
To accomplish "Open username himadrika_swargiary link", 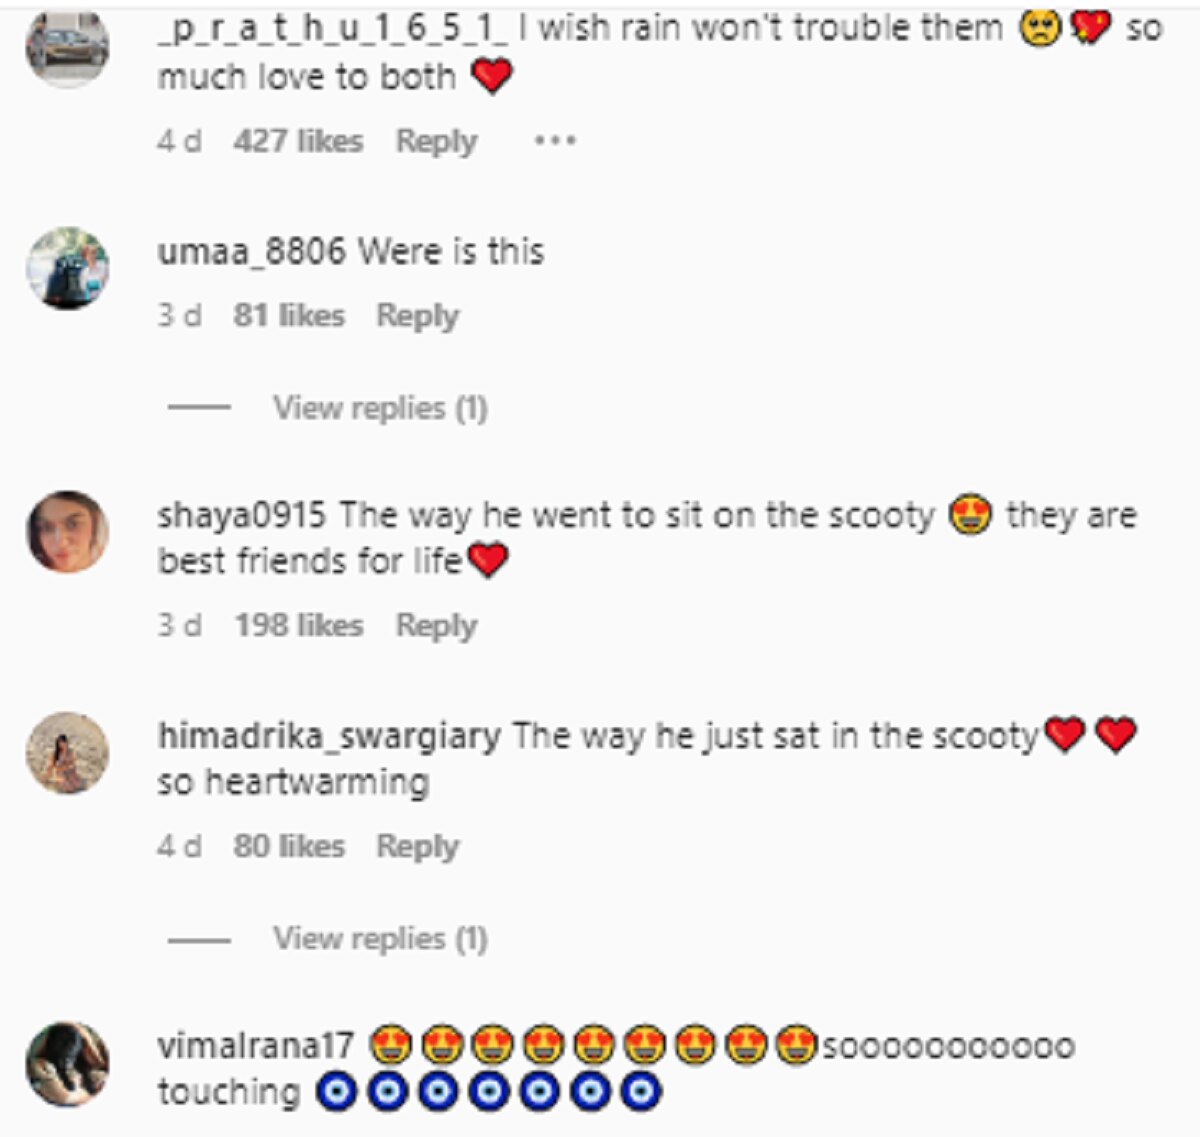I will tap(329, 737).
